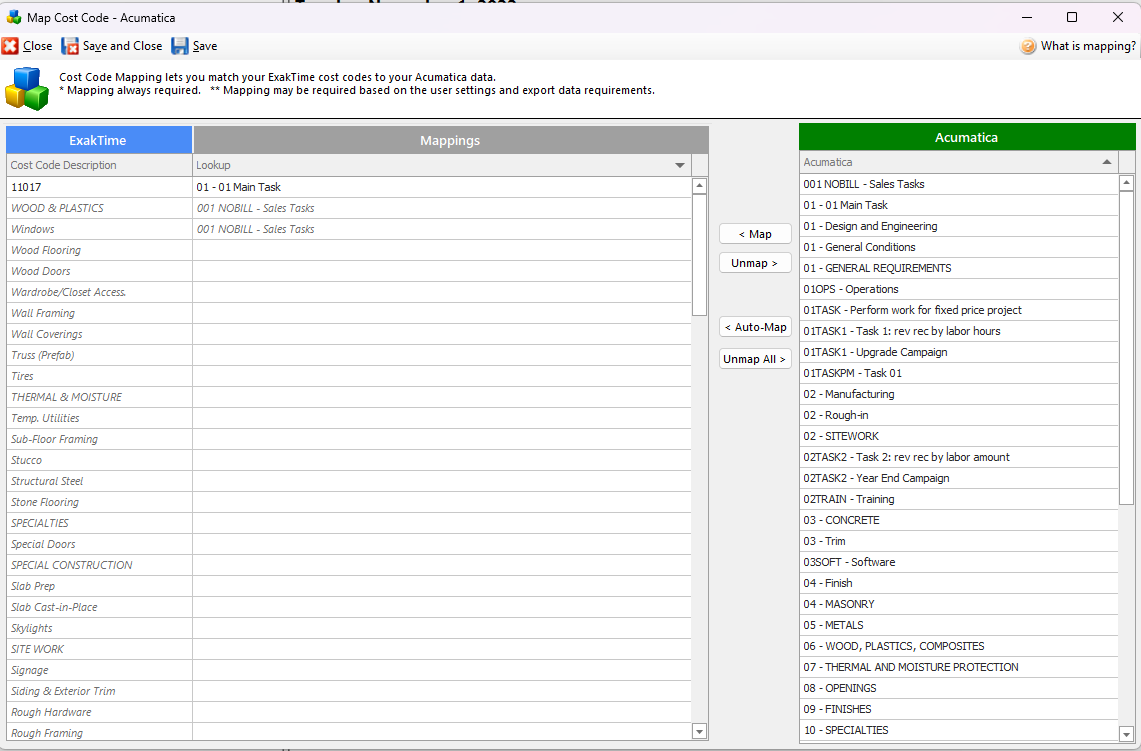Select the Cost Code Description header
This screenshot has height=751, width=1141.
click(x=100, y=165)
